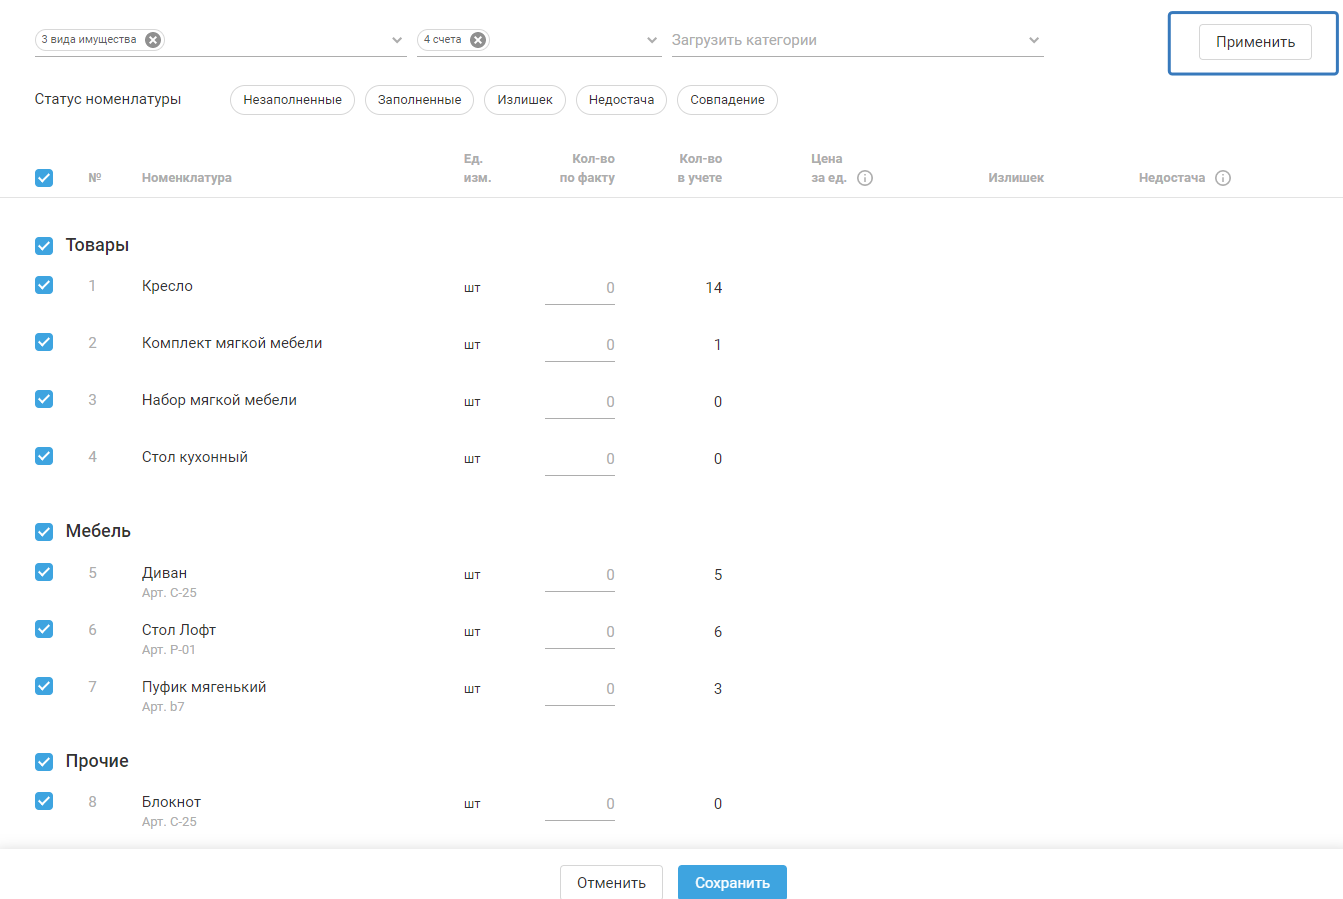Viewport: 1343px width, 899px height.
Task: Click the Применить button
Action: 1255,42
